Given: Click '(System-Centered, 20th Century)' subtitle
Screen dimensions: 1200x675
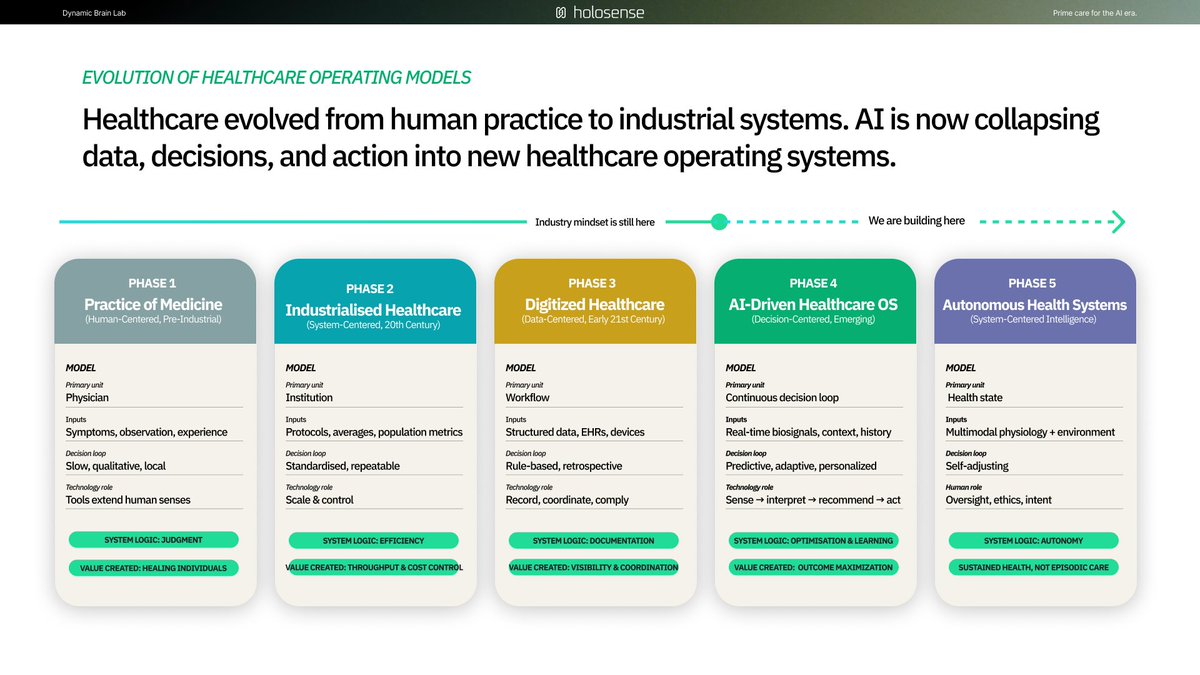Looking at the screenshot, I should coord(375,325).
